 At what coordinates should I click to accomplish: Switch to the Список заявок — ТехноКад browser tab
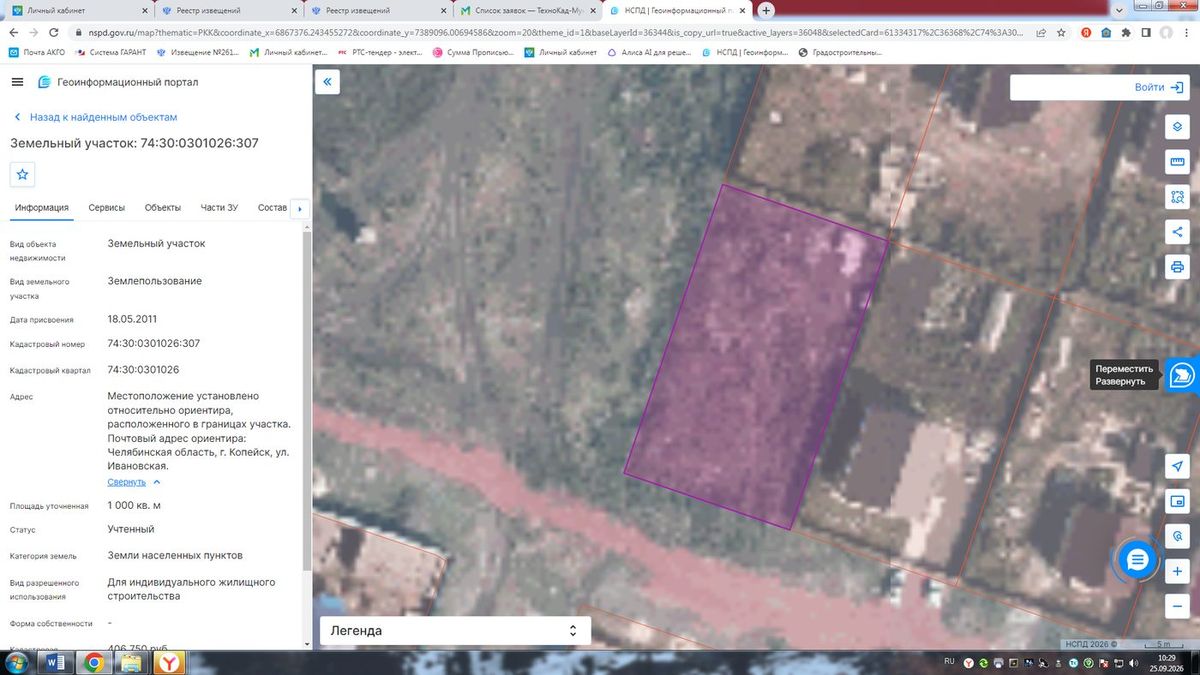(526, 10)
